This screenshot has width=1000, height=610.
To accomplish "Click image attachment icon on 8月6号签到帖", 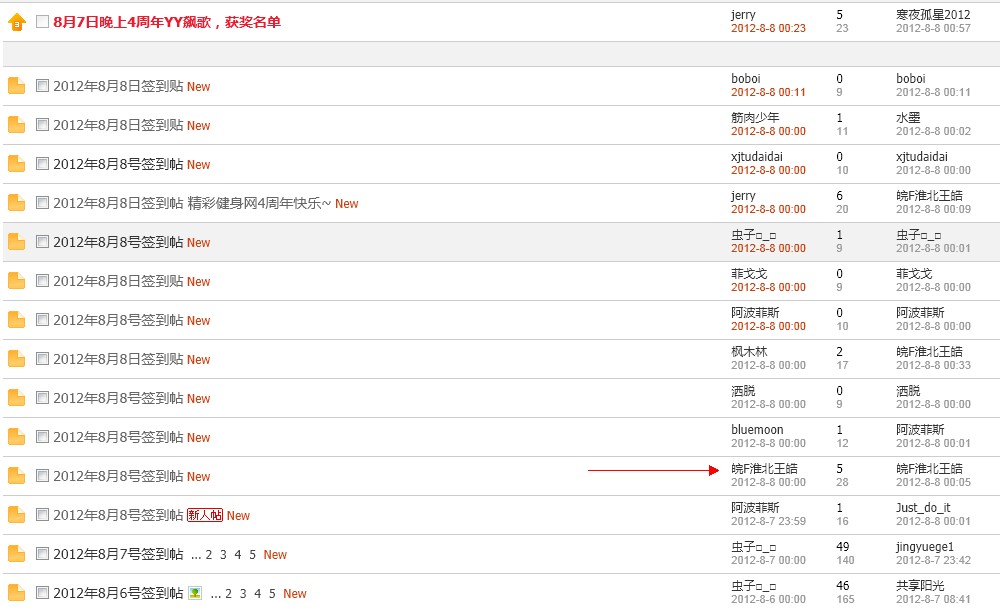I will pos(195,593).
